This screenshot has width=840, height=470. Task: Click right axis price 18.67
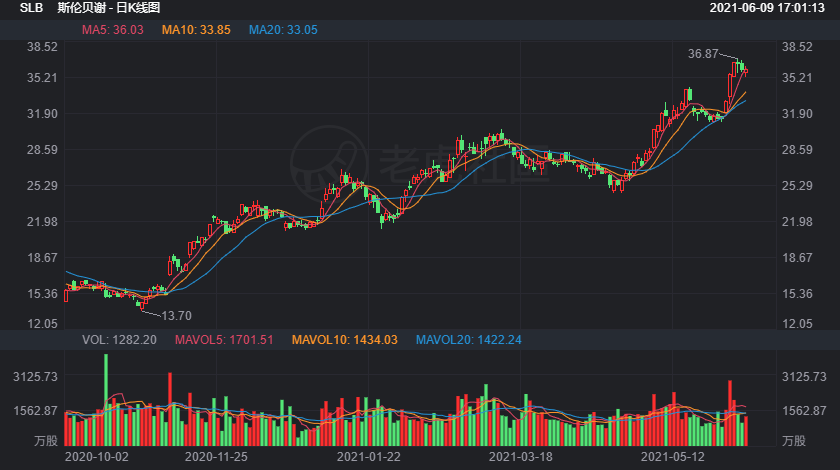(797, 258)
